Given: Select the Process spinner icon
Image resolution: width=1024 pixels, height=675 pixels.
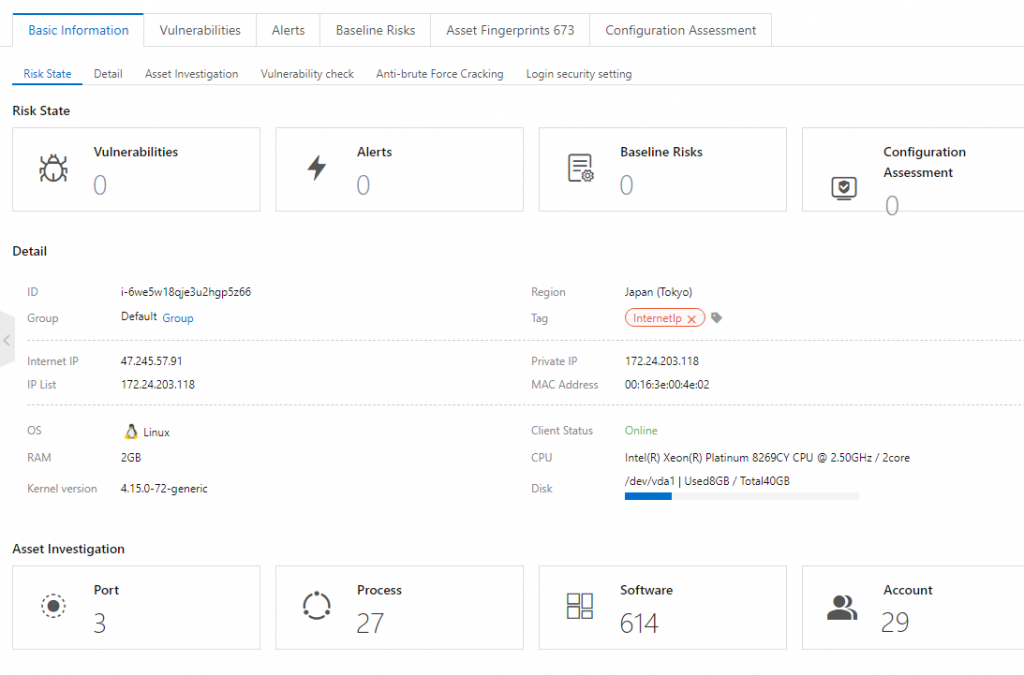Looking at the screenshot, I should click(x=317, y=606).
